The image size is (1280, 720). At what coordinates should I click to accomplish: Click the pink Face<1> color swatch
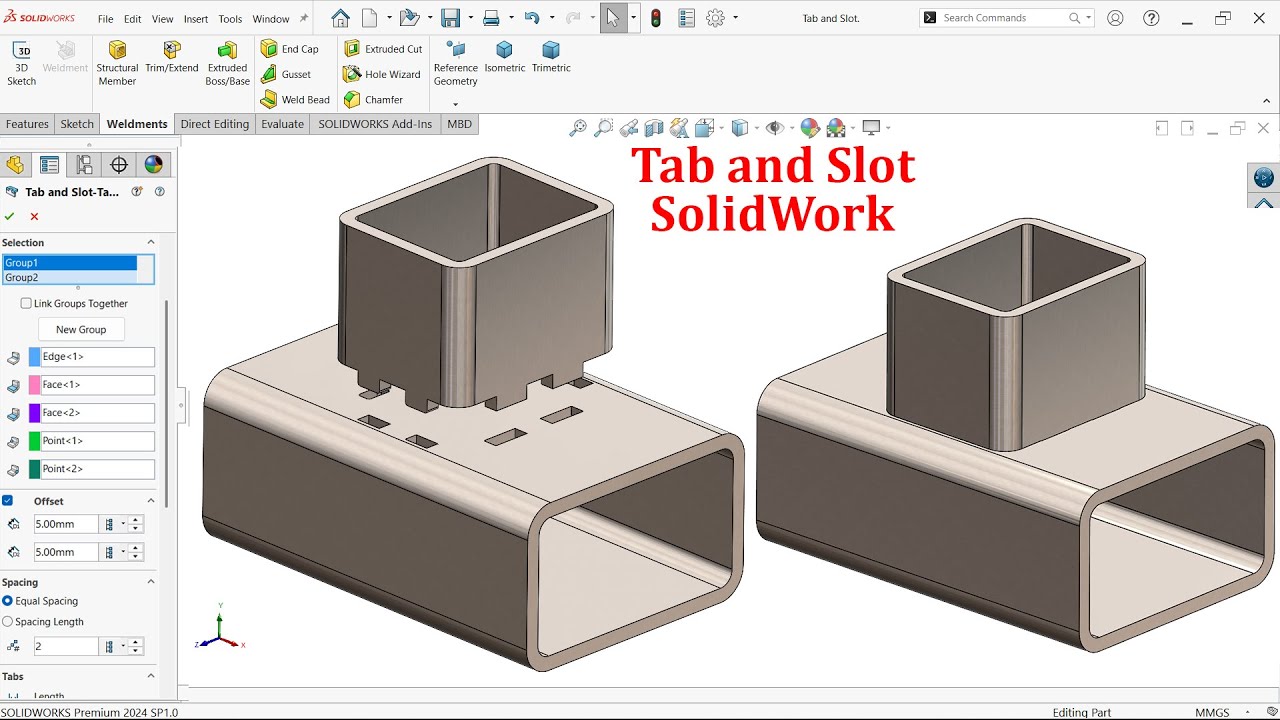click(34, 385)
